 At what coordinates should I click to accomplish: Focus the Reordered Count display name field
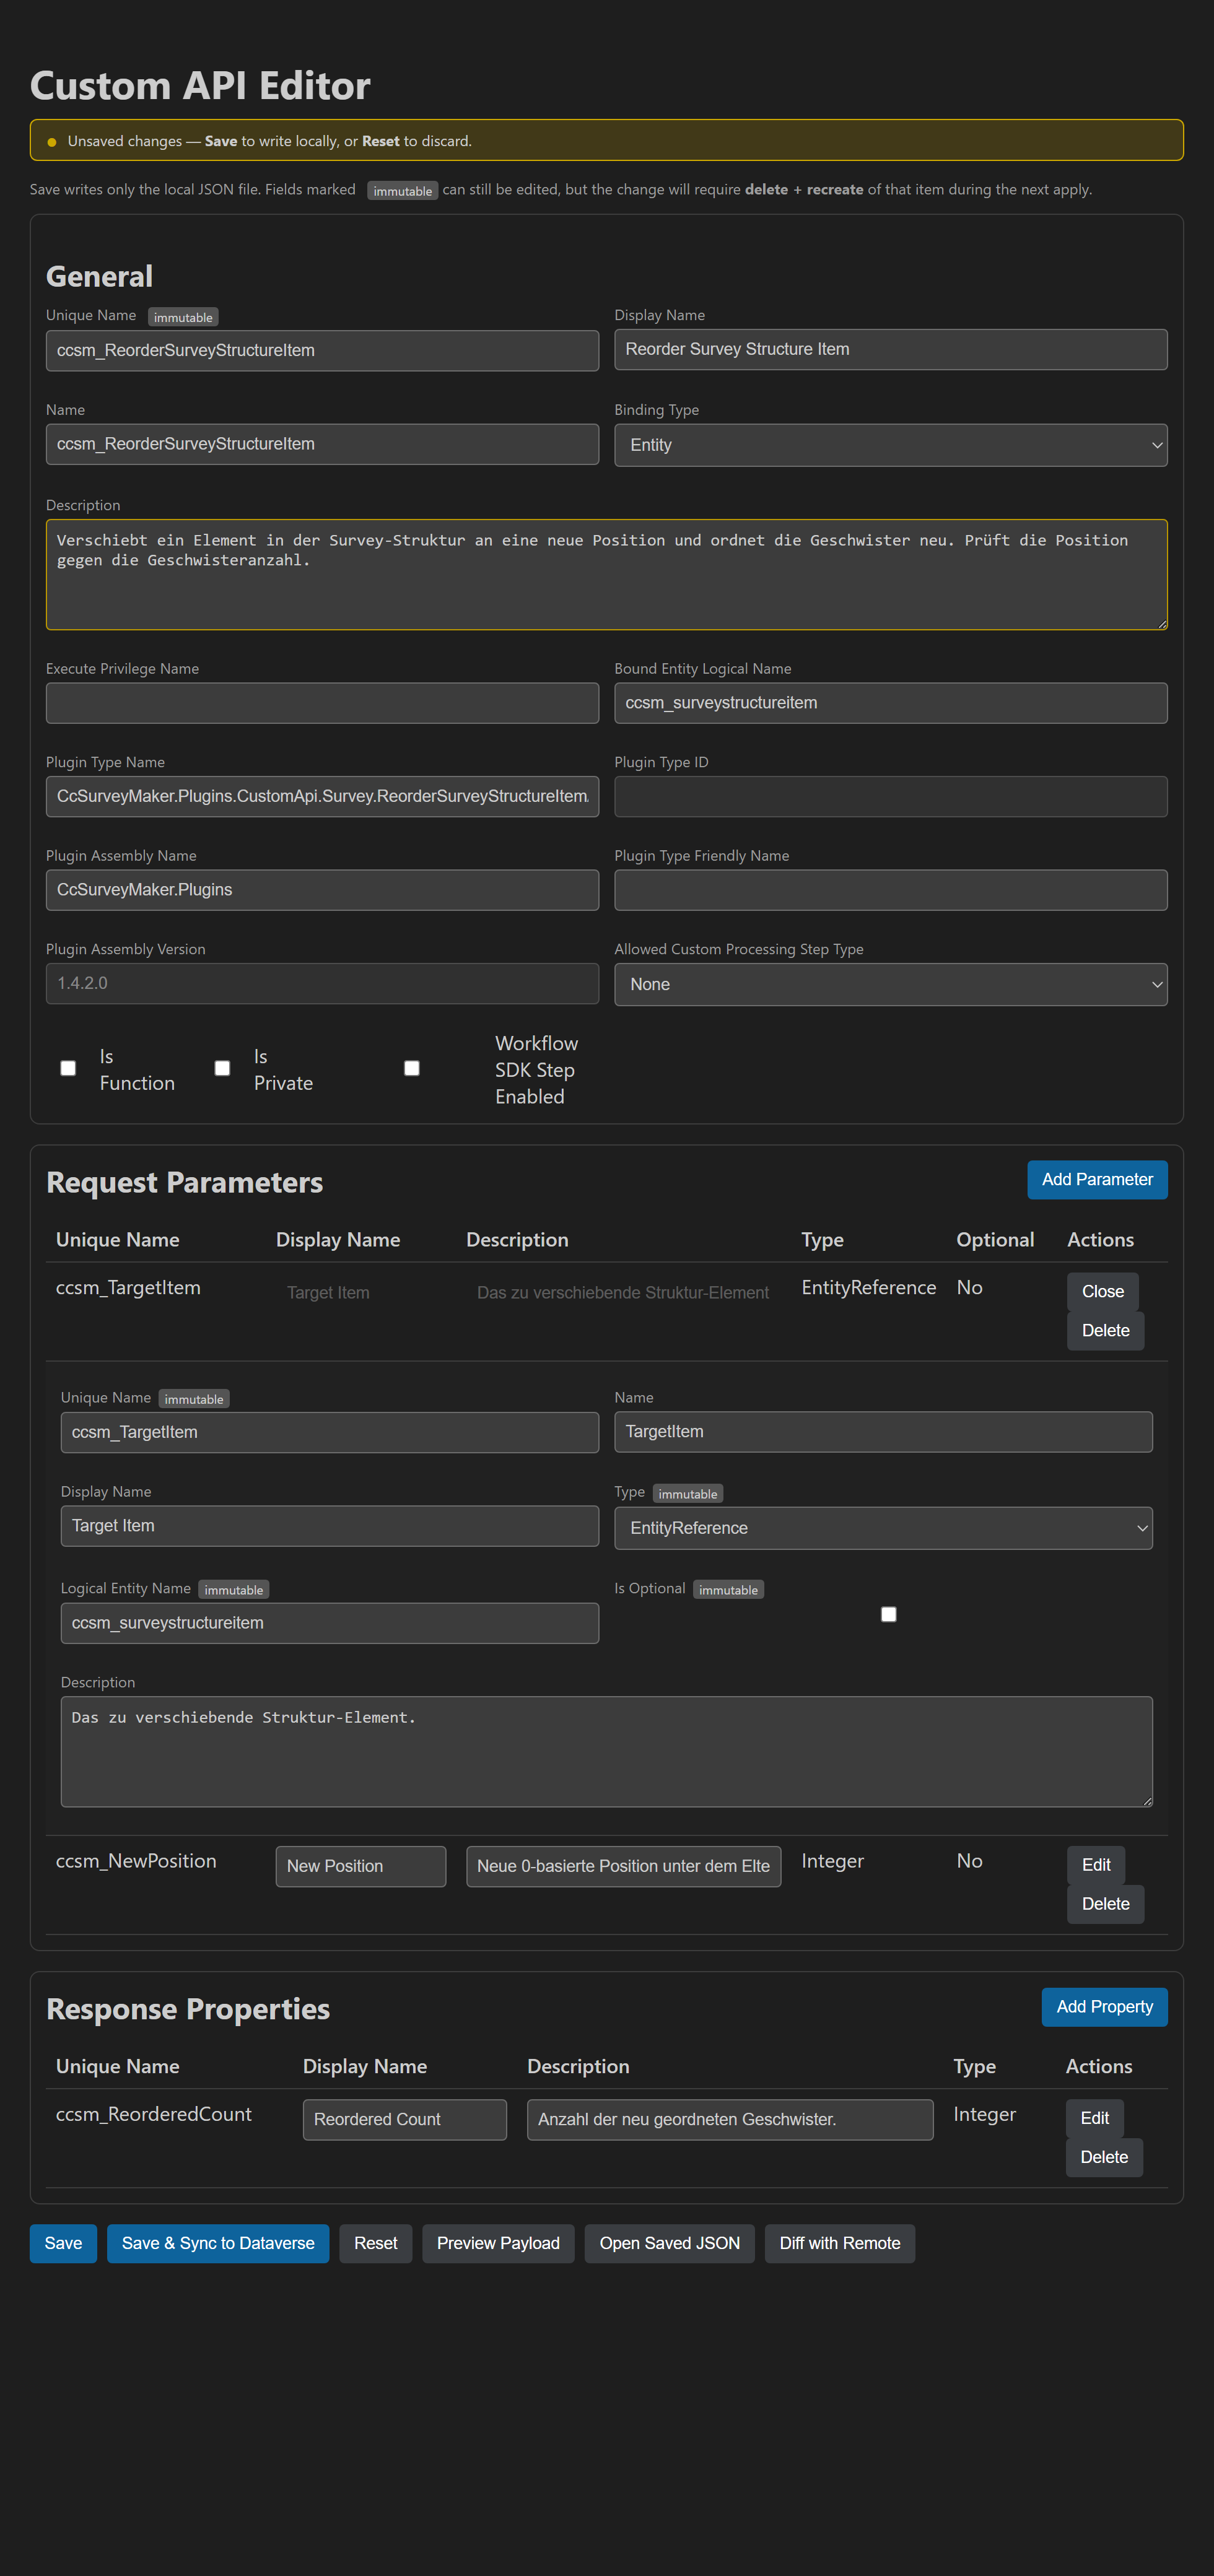coord(404,2119)
